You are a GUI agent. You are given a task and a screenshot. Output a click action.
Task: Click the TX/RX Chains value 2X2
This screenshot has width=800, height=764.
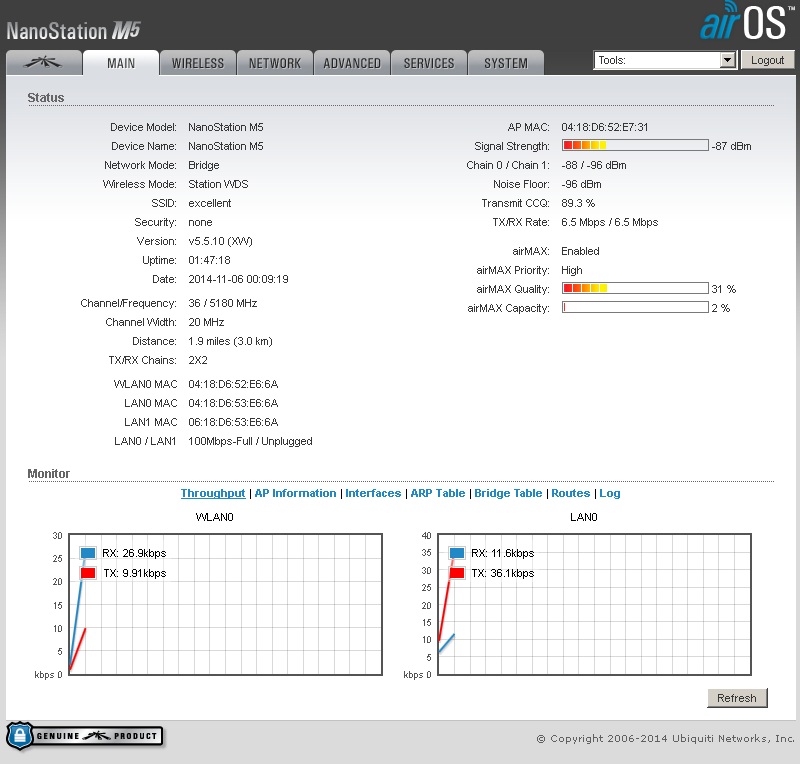tap(198, 360)
